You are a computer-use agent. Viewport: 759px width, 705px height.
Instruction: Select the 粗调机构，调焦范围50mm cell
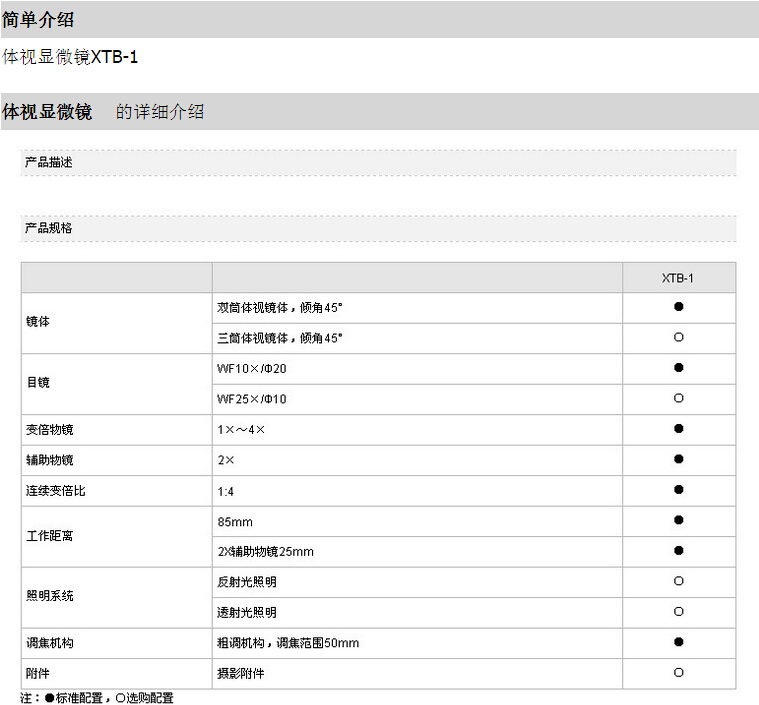point(417,644)
